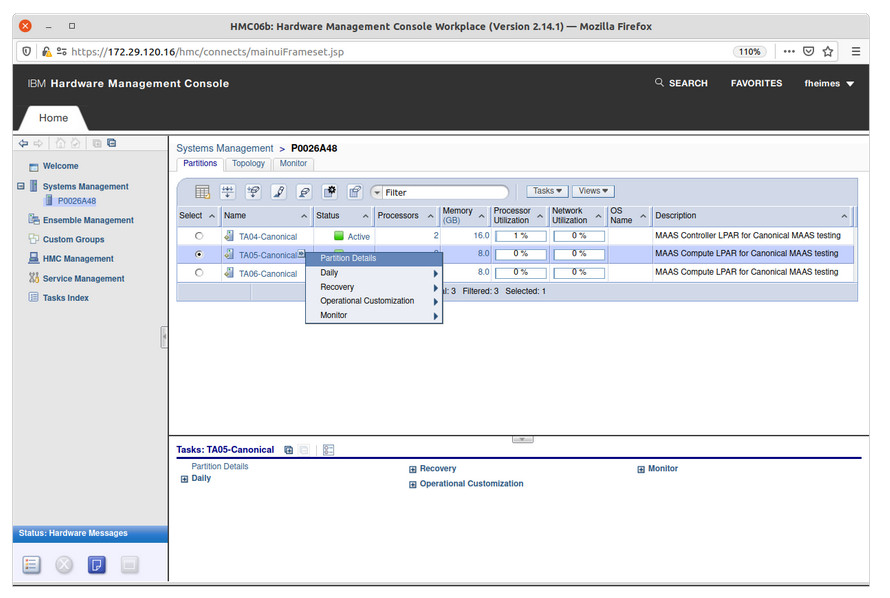Click the Service Management wrench icon
Screen dimensions: 890x598
click(x=33, y=279)
